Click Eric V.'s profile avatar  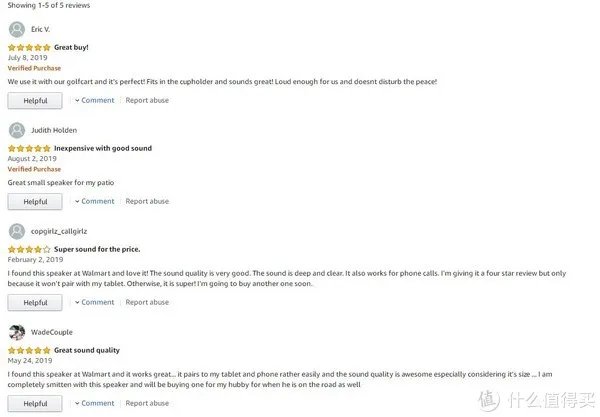click(x=16, y=29)
